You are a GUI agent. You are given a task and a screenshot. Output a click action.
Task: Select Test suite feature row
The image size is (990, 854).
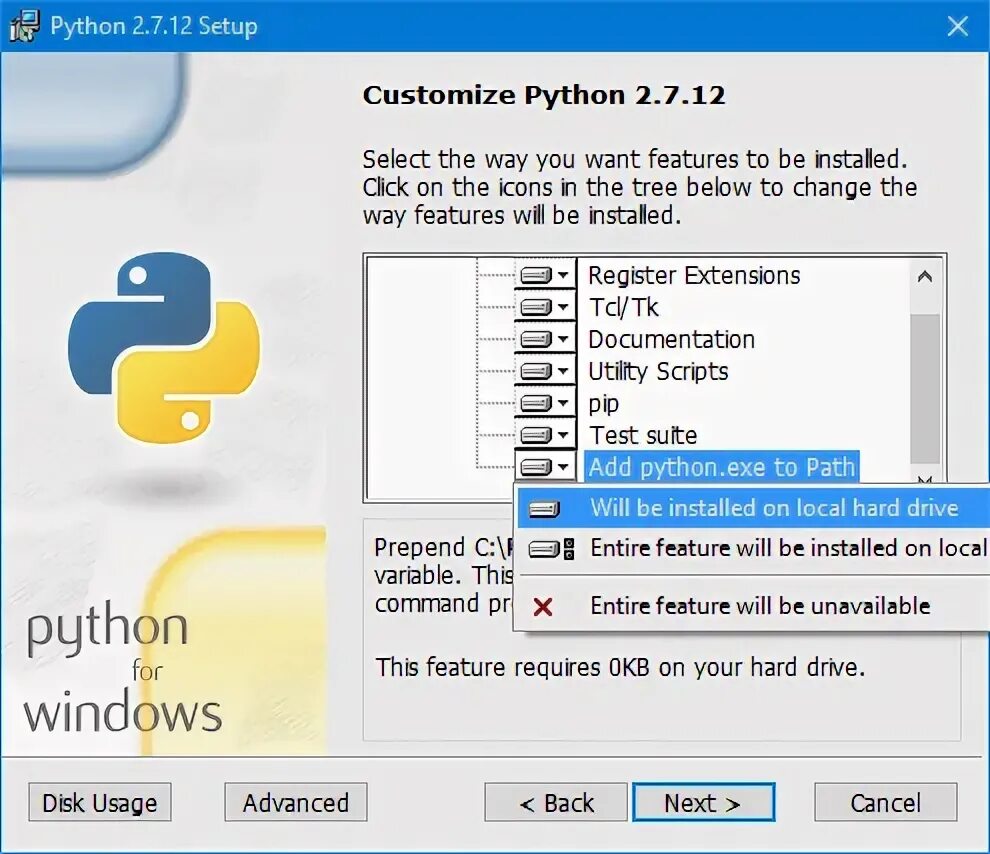pos(643,435)
